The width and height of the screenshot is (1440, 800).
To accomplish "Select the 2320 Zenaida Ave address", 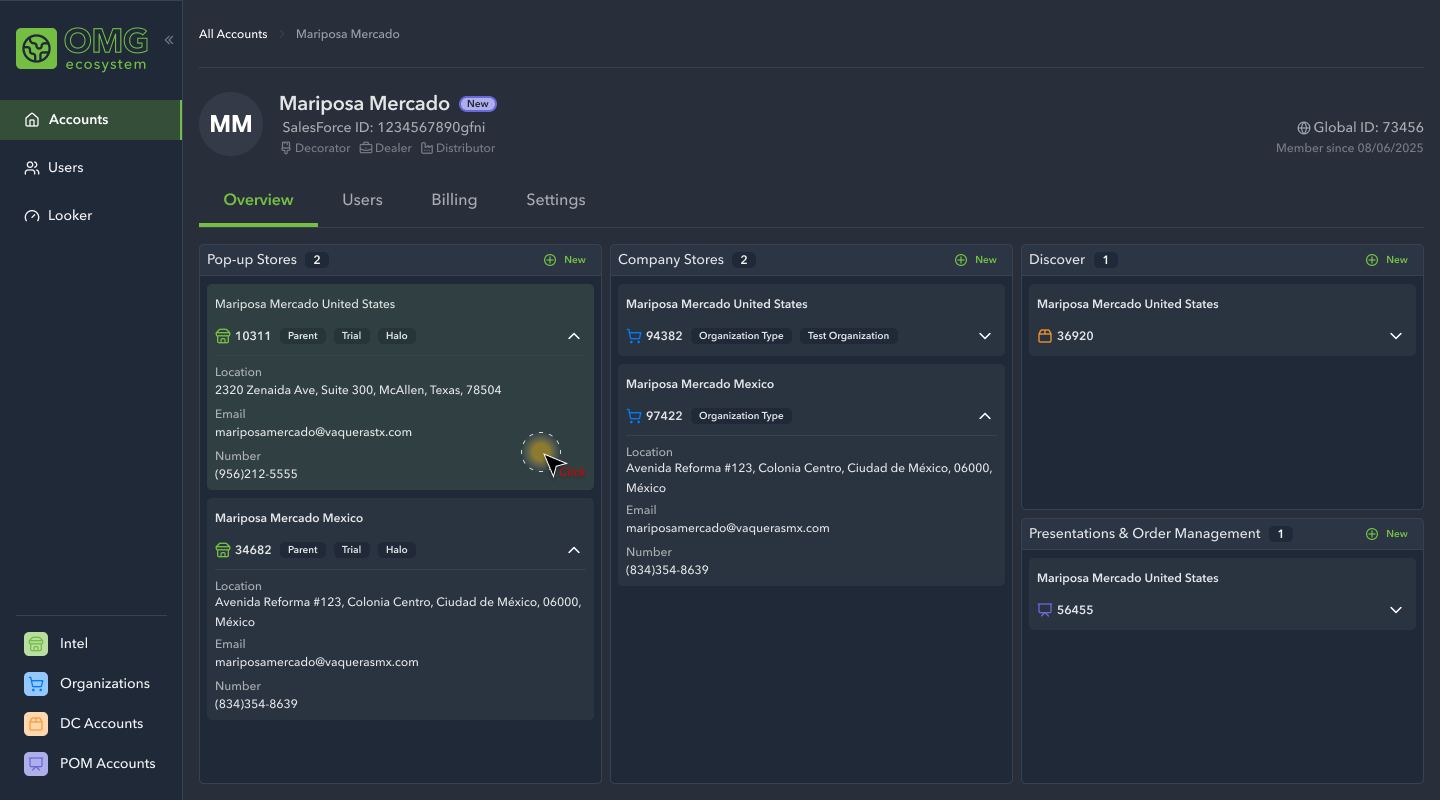I will [x=358, y=390].
